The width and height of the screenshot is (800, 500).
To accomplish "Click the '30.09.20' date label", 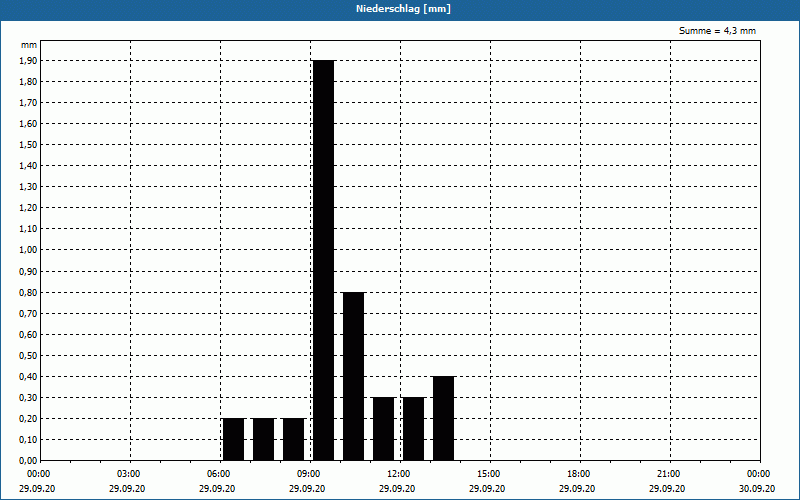I will pyautogui.click(x=757, y=488).
